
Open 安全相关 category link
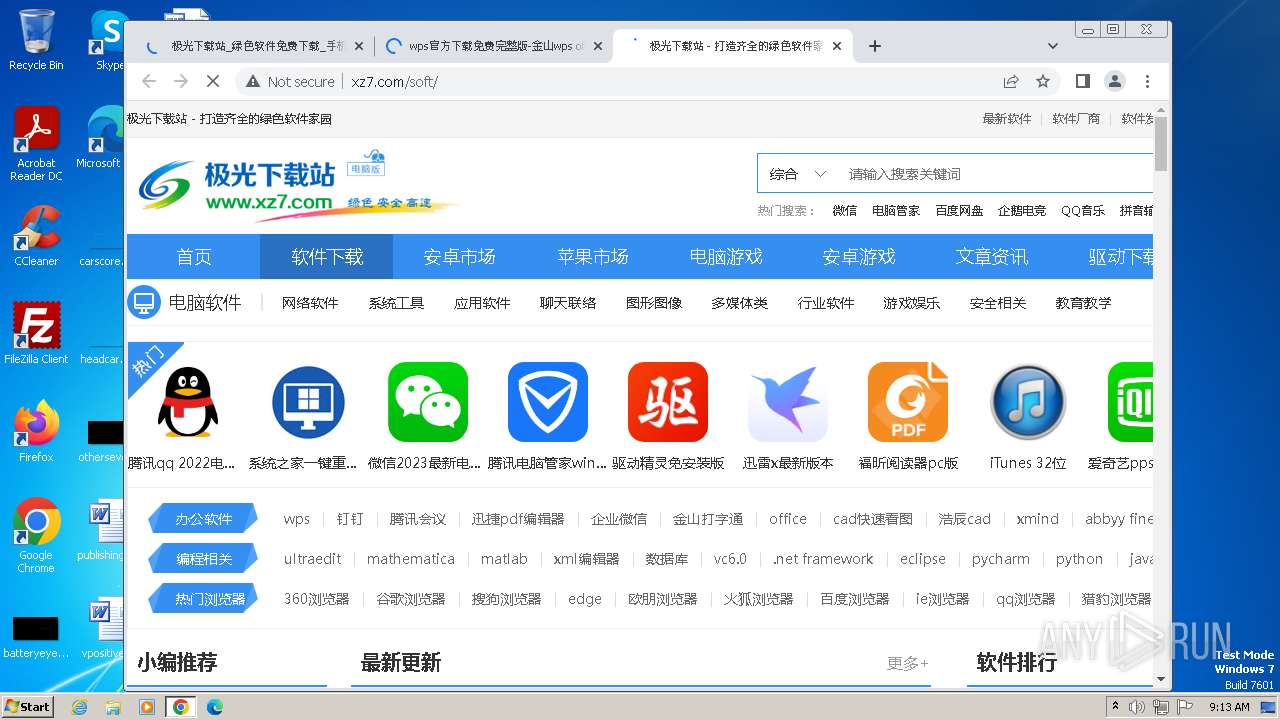[x=998, y=303]
